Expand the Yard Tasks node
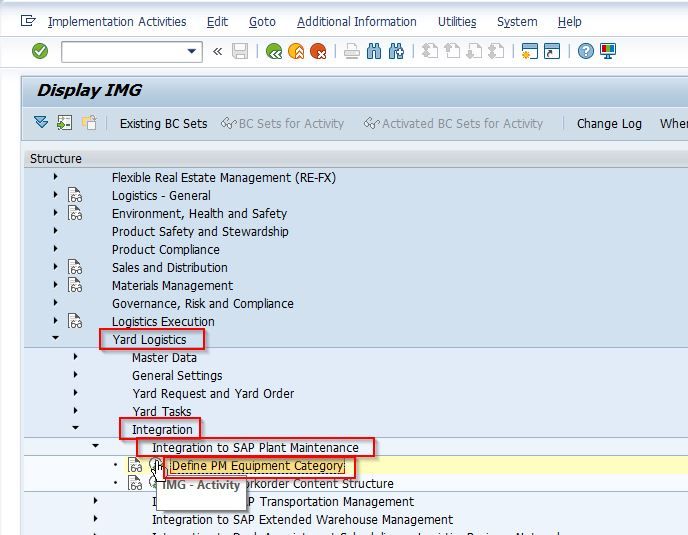688x535 pixels. point(75,410)
